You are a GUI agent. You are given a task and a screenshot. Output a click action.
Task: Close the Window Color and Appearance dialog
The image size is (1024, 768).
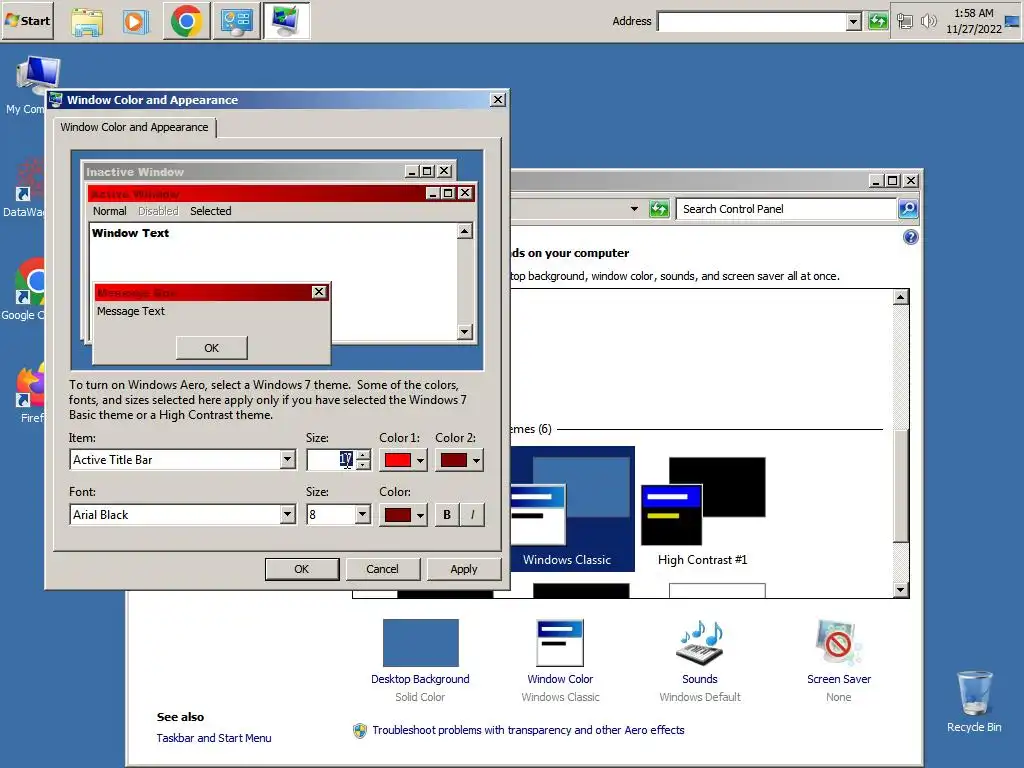click(498, 99)
